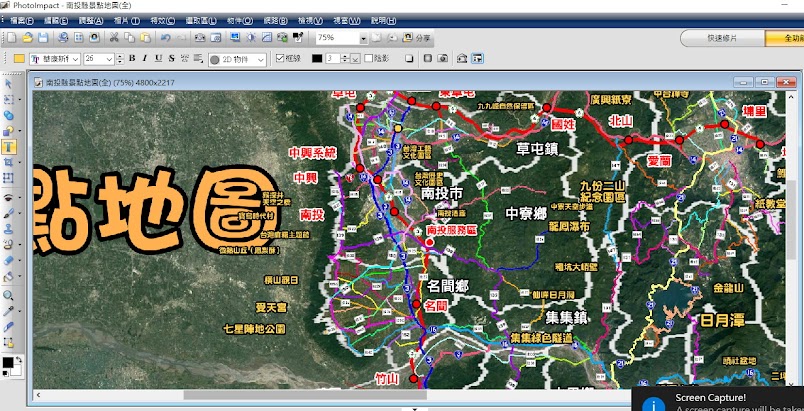Enable the 陰影 shadow checkbox
Viewport: 804px width, 411px height.
[x=368, y=58]
